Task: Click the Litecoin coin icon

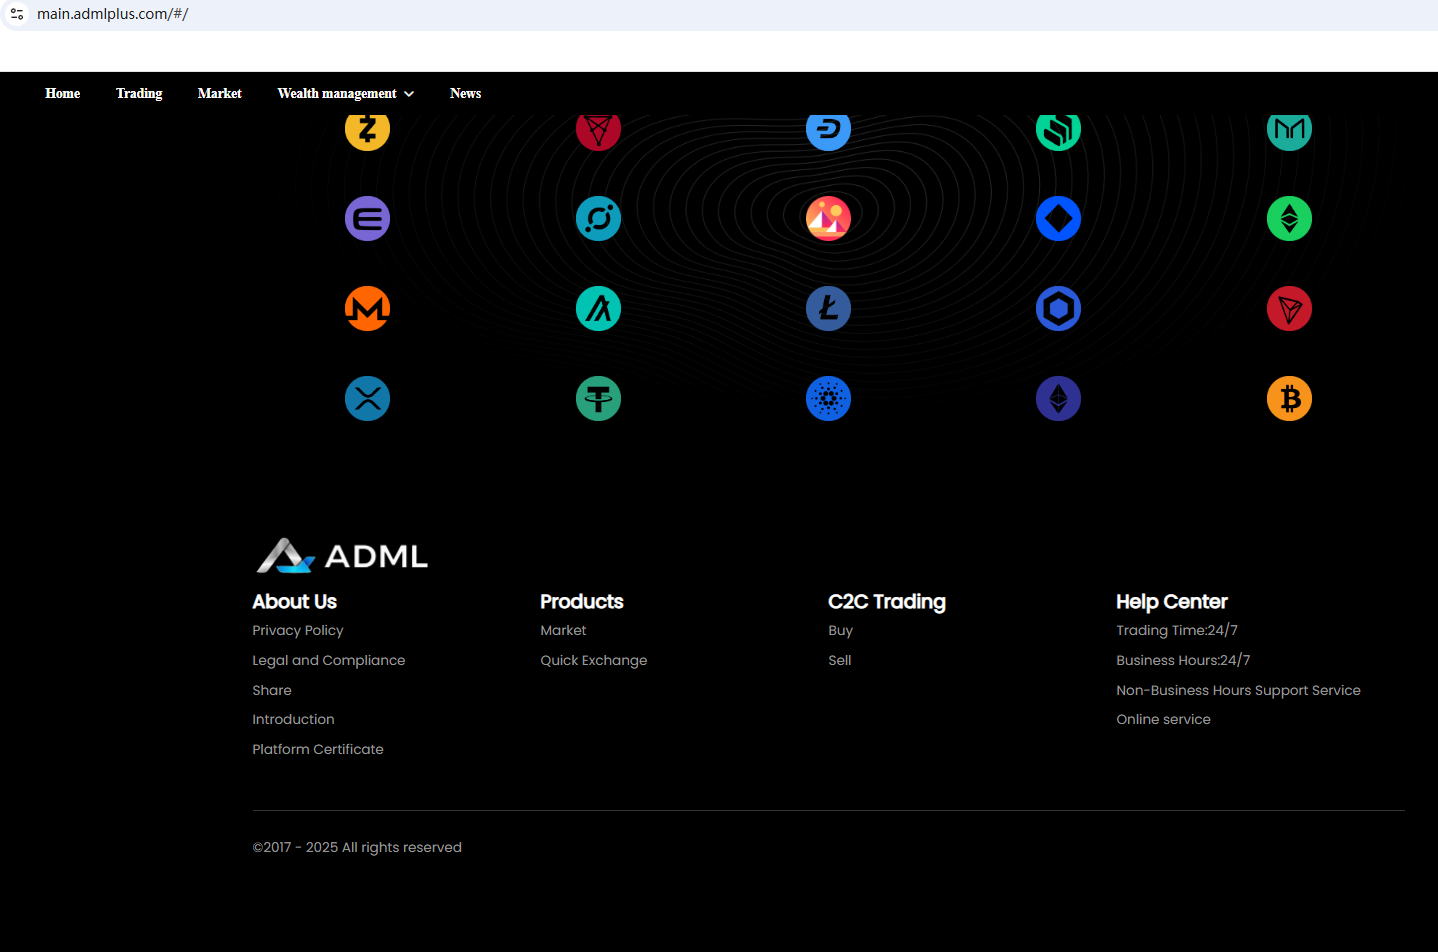Action: (x=828, y=309)
